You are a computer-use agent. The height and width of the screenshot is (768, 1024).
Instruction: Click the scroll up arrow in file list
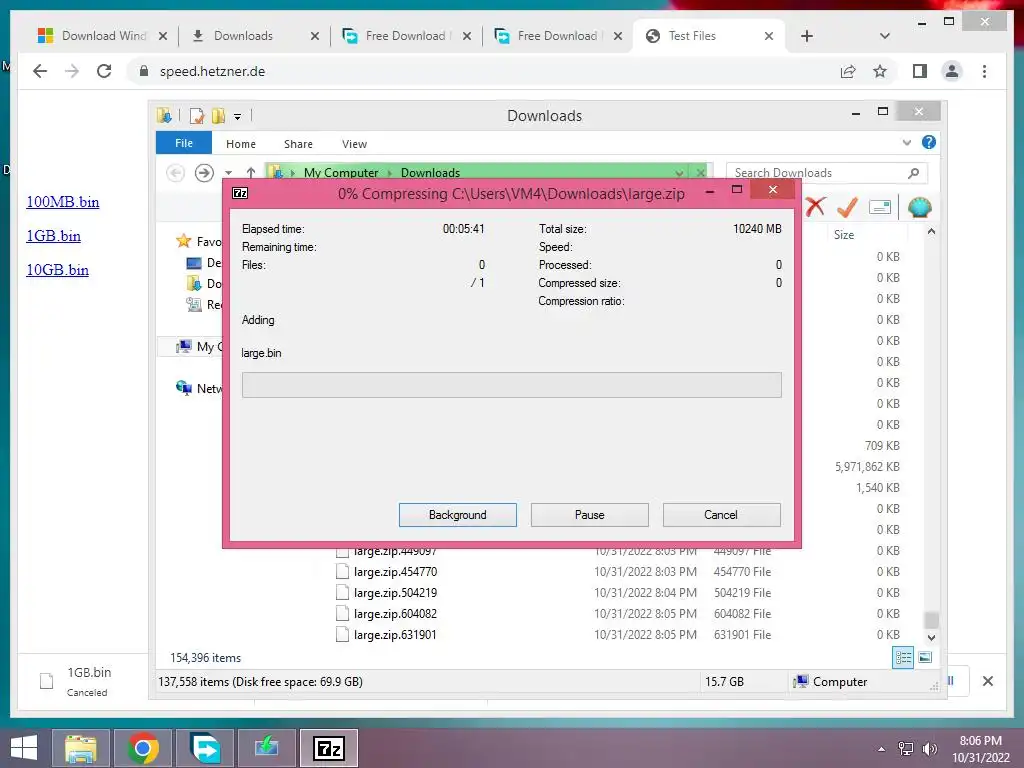pyautogui.click(x=931, y=232)
